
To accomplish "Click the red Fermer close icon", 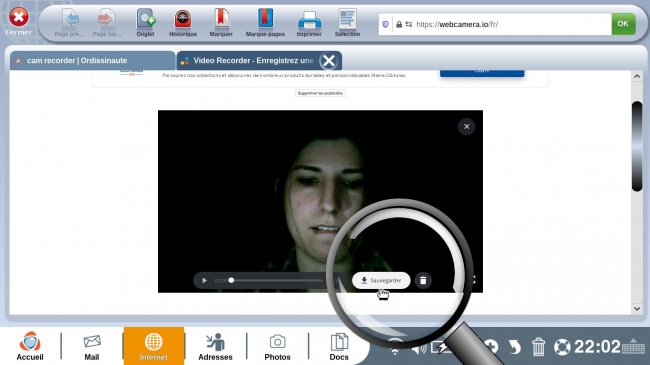I will (19, 17).
